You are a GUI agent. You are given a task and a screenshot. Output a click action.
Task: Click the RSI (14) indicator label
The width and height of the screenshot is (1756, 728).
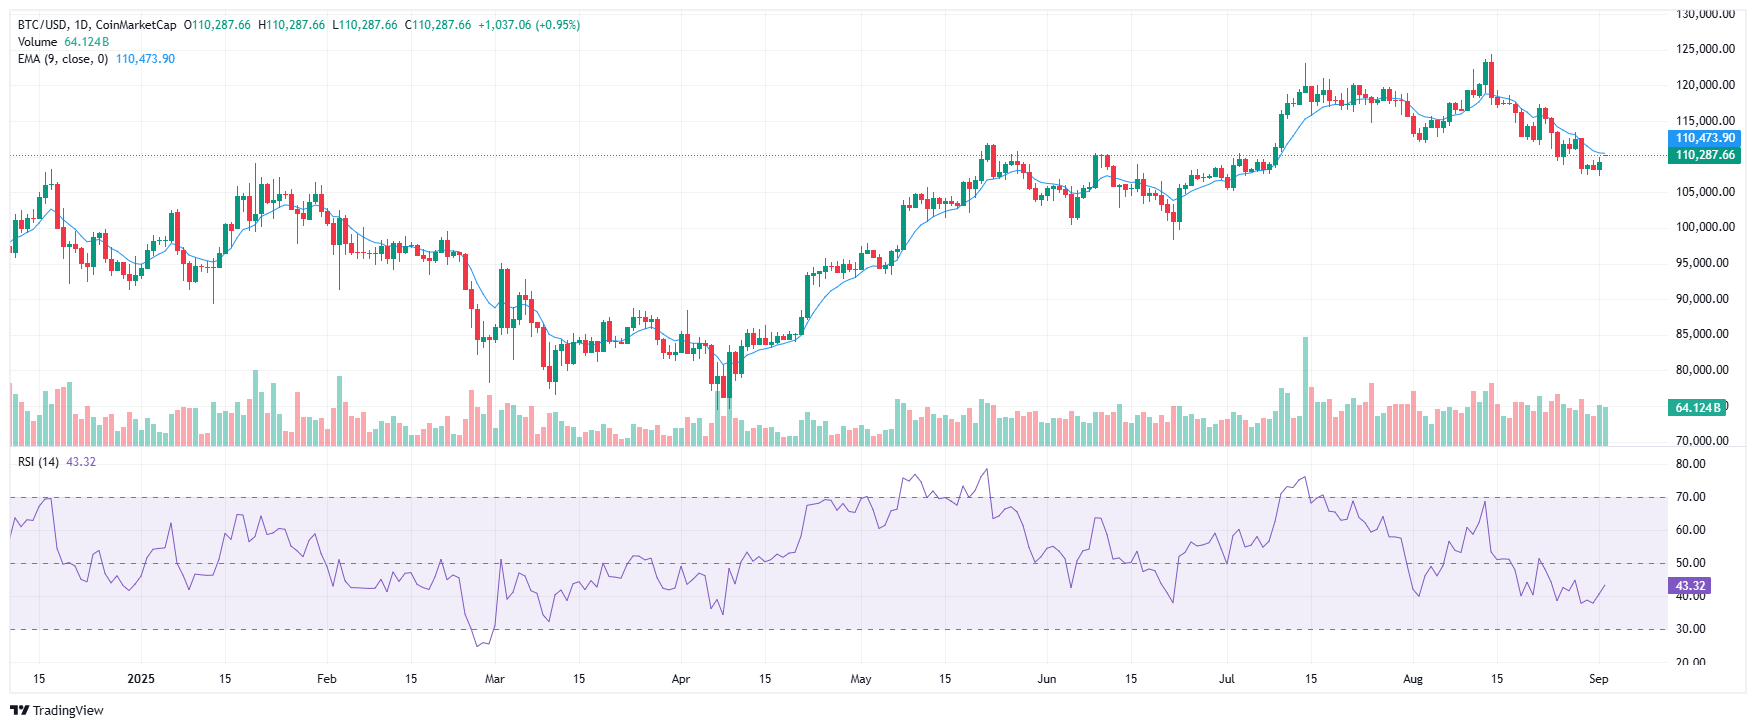tap(39, 462)
